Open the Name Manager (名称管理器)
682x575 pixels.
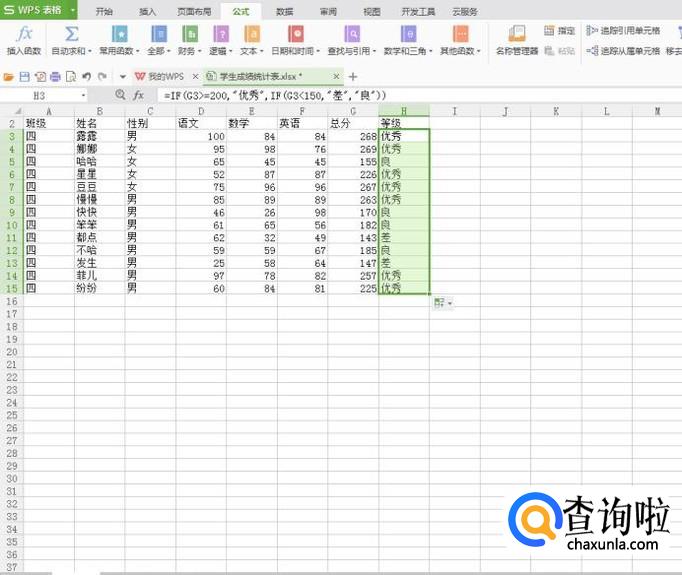point(517,40)
